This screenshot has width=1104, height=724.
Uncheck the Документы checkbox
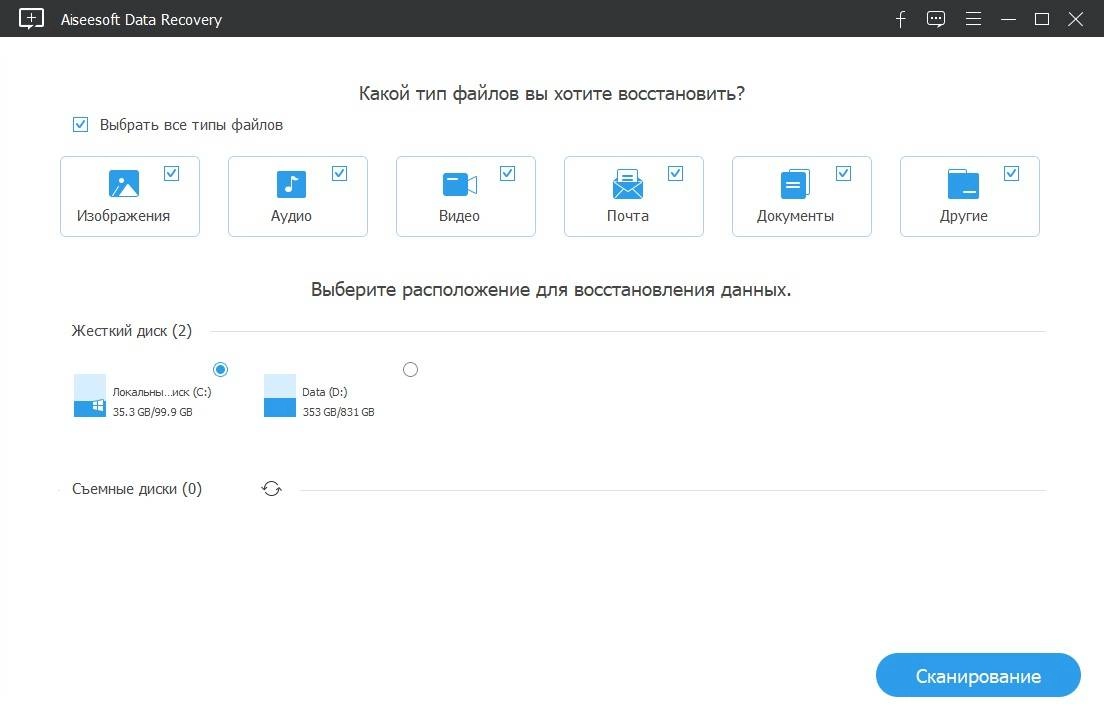coord(843,173)
